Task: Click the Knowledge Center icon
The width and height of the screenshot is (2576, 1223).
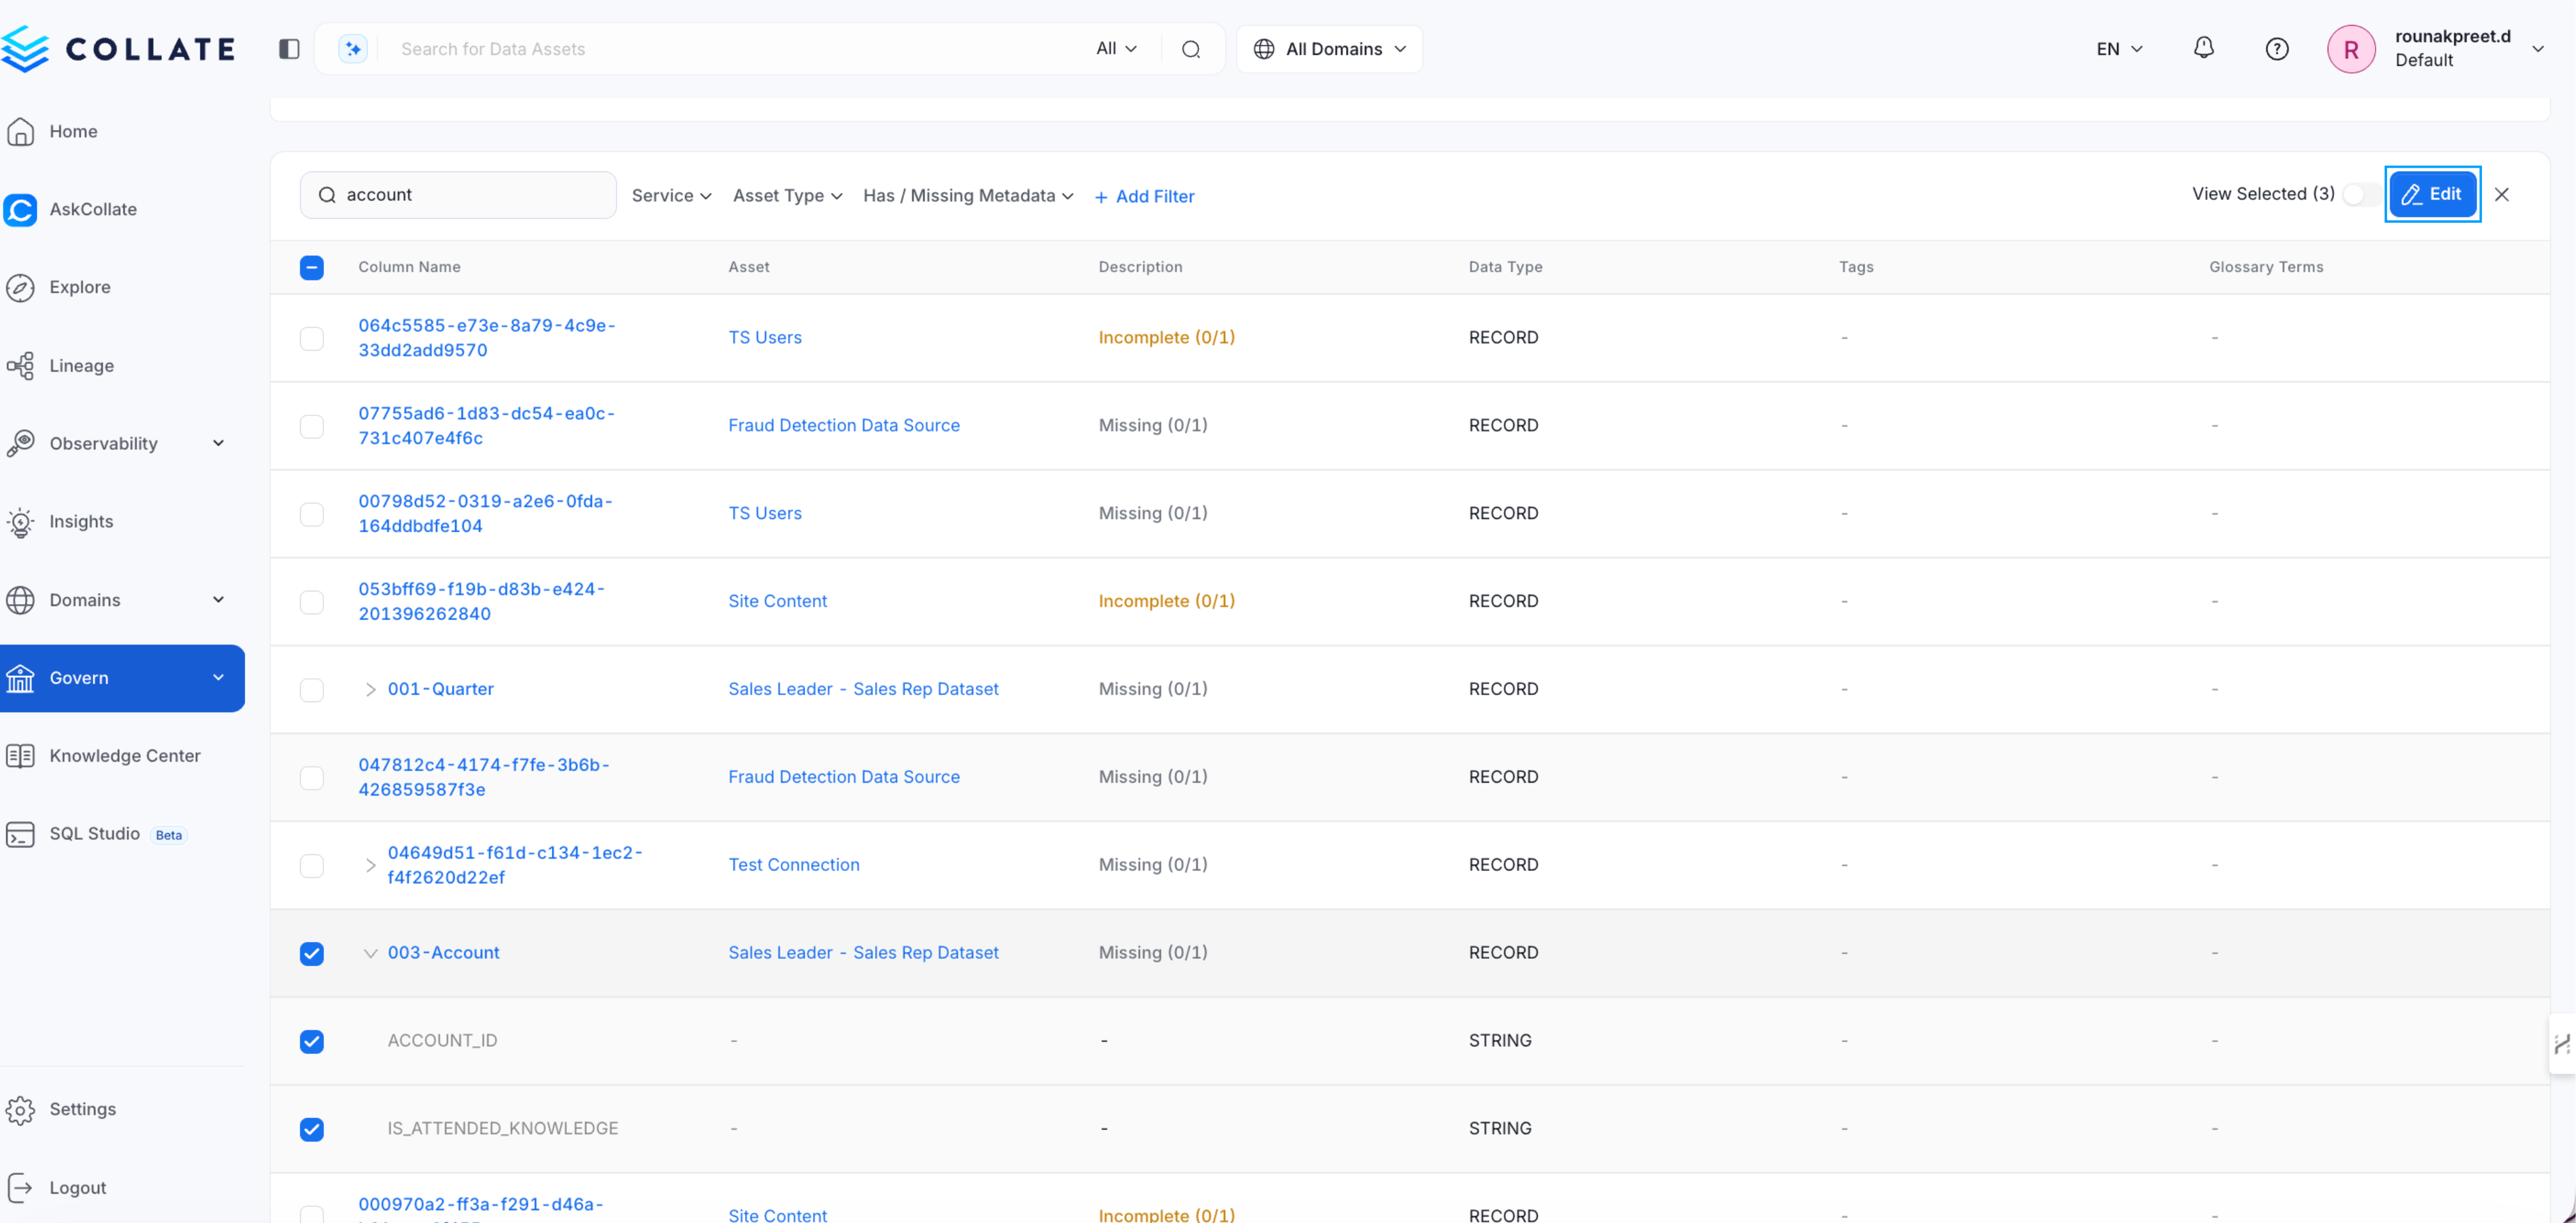Action: click(22, 755)
